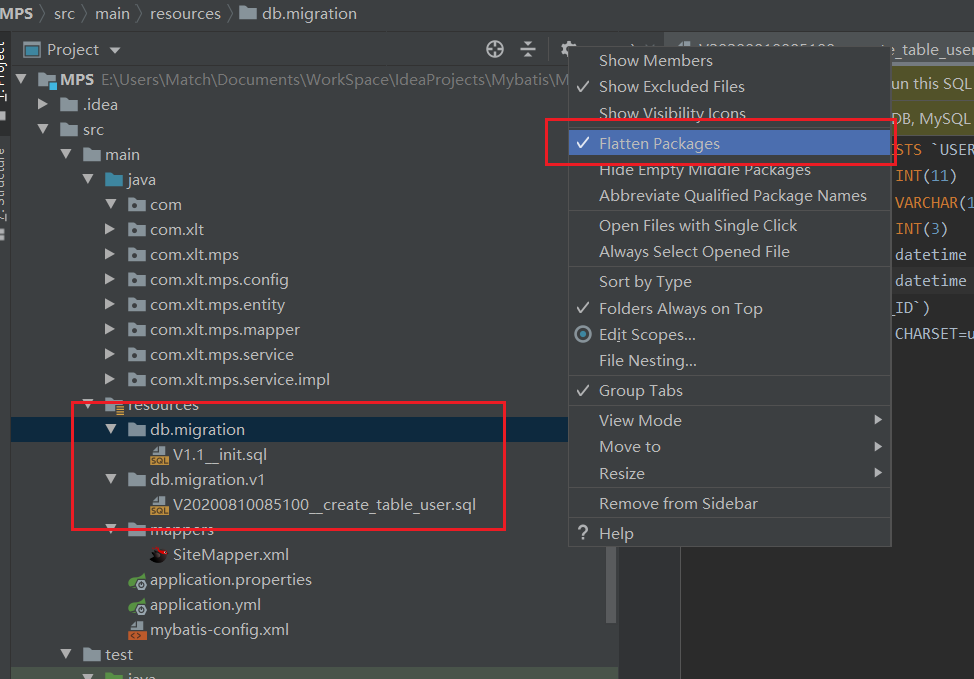Navigate to resources via the breadcrumb
The image size is (974, 679).
click(x=185, y=13)
